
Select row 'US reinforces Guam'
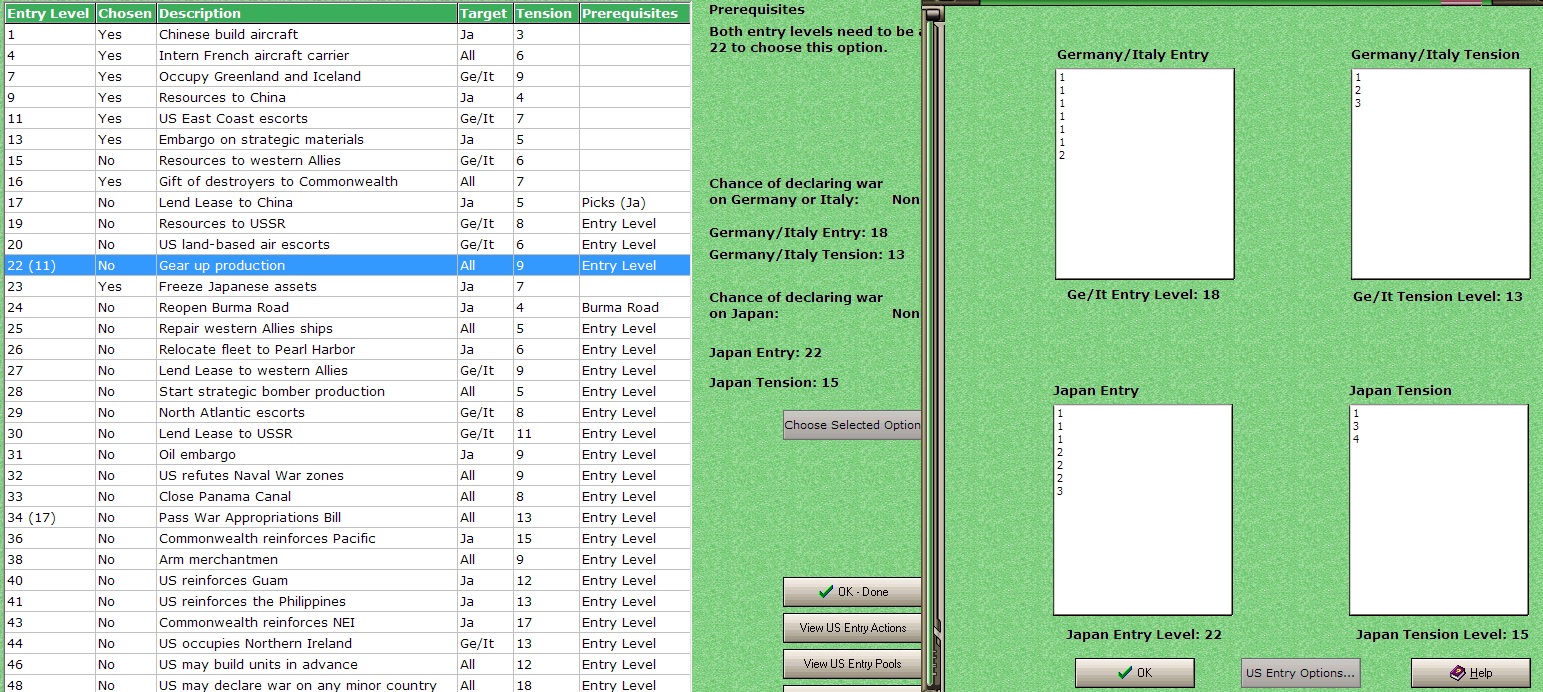pyautogui.click(x=347, y=580)
